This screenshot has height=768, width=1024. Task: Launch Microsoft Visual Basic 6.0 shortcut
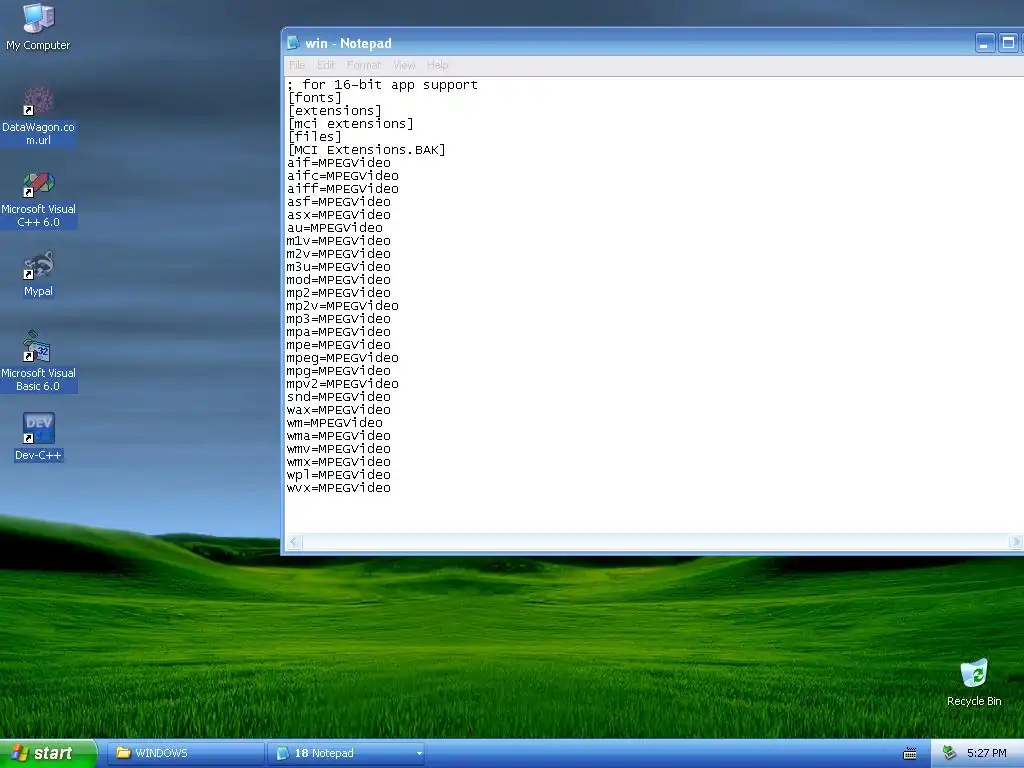tap(38, 361)
